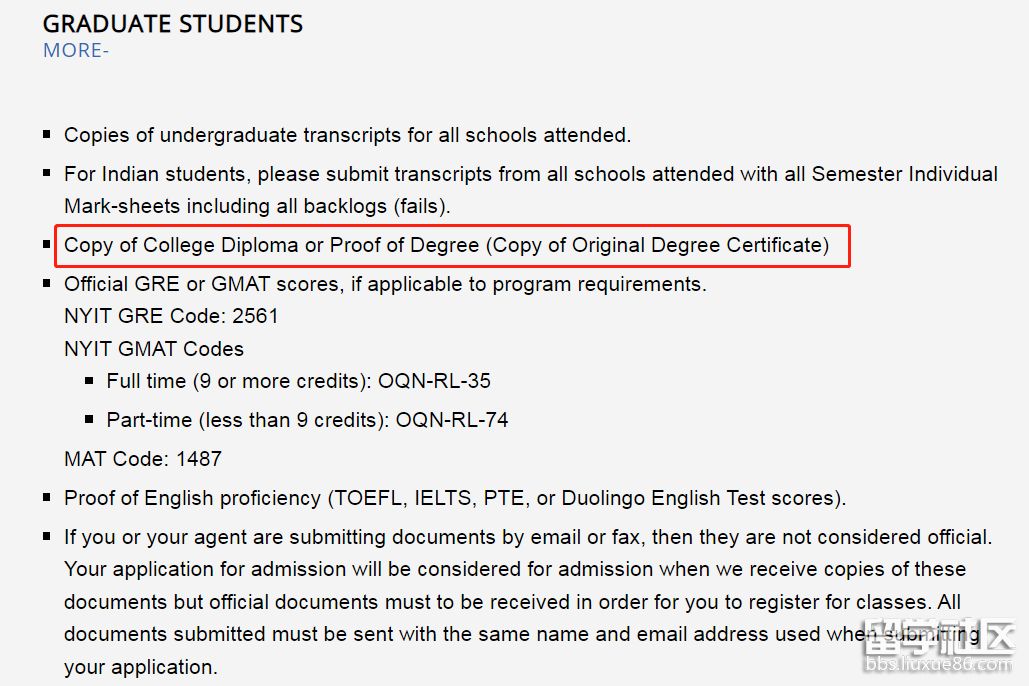Viewport: 1029px width, 686px height.
Task: Click the bullet before 'If you or your agent'
Action: click(x=47, y=536)
